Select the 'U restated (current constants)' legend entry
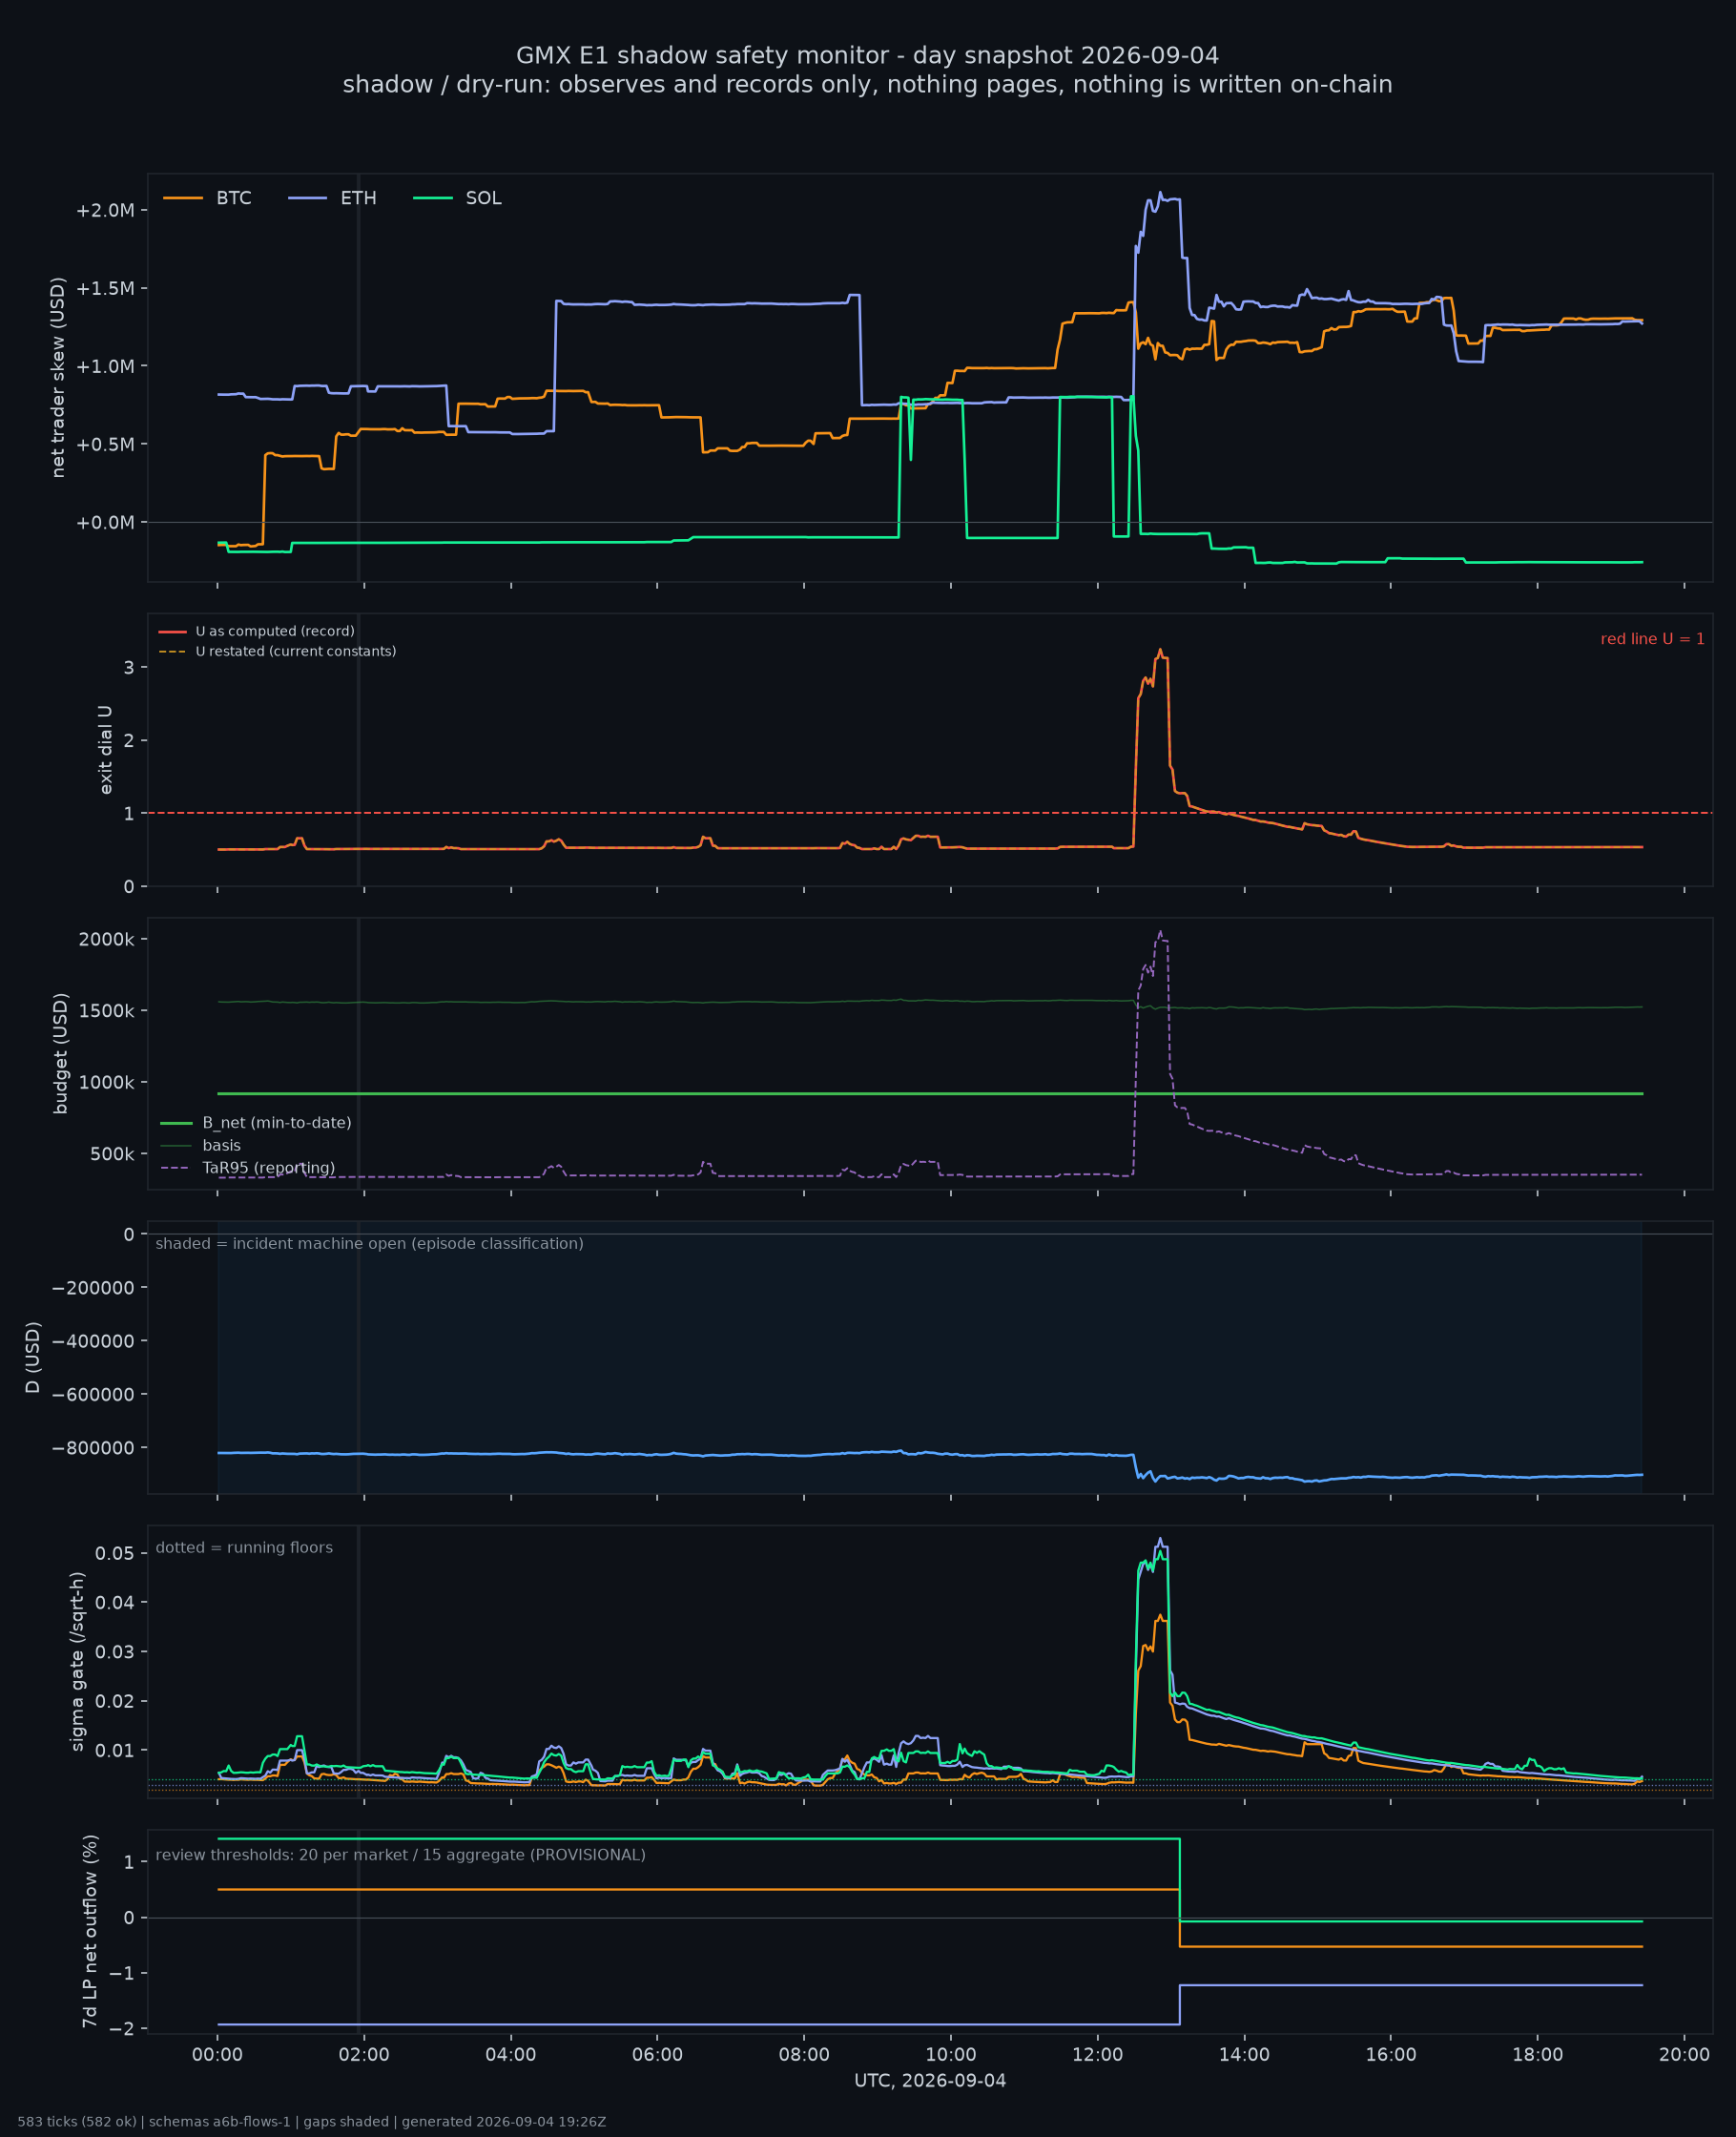1736x2137 pixels. 277,651
